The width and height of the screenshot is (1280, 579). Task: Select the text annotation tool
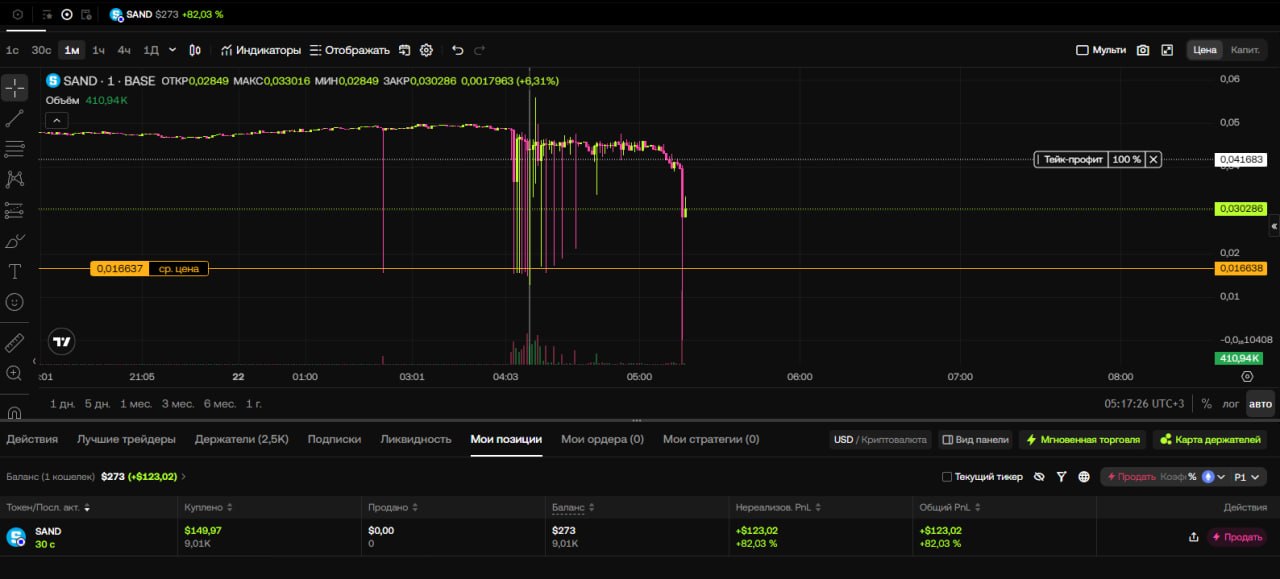pyautogui.click(x=14, y=271)
